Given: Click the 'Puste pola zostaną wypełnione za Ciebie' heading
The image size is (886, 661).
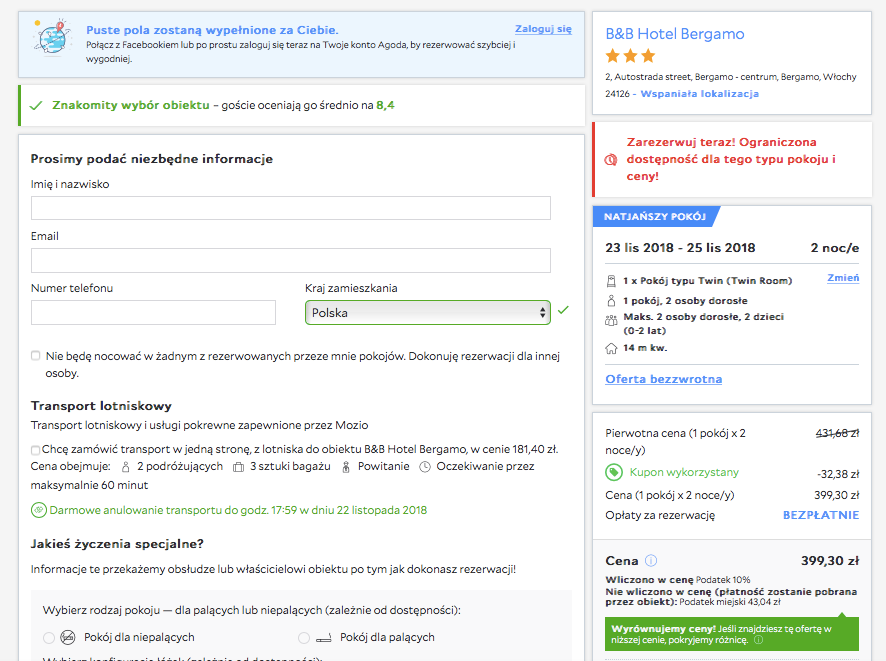Looking at the screenshot, I should [x=212, y=30].
